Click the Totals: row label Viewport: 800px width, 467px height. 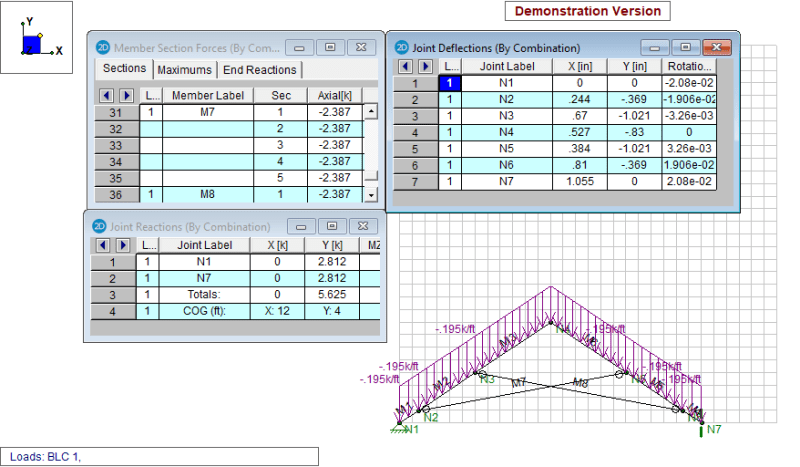click(x=204, y=294)
